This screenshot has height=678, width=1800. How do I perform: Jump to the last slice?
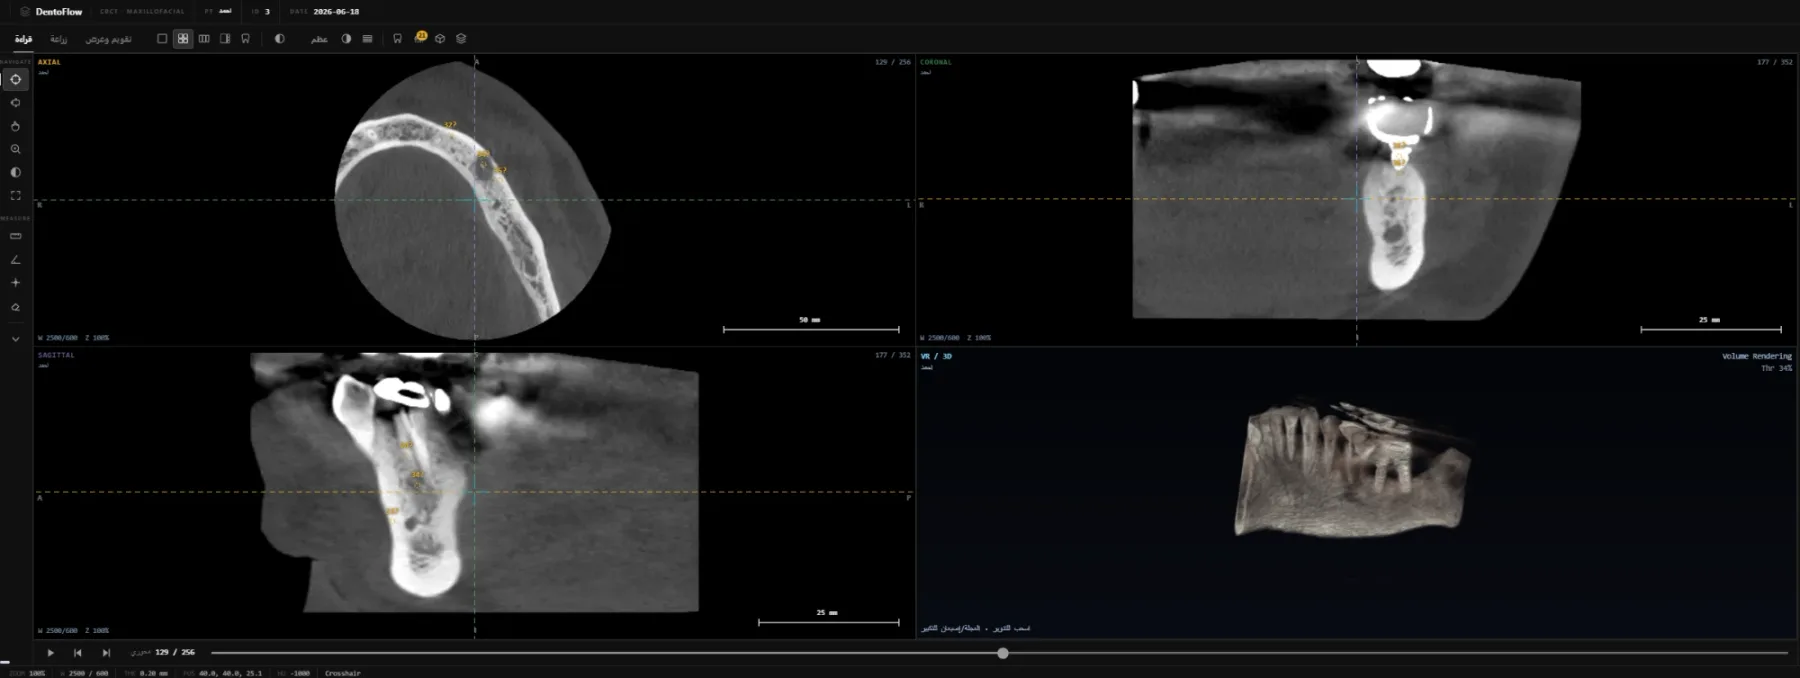tap(106, 653)
